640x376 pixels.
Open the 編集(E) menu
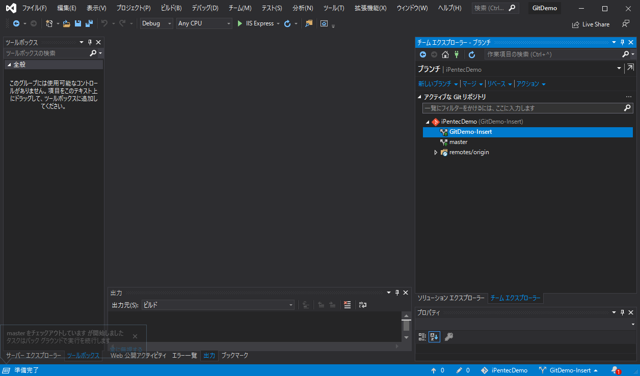(x=67, y=8)
